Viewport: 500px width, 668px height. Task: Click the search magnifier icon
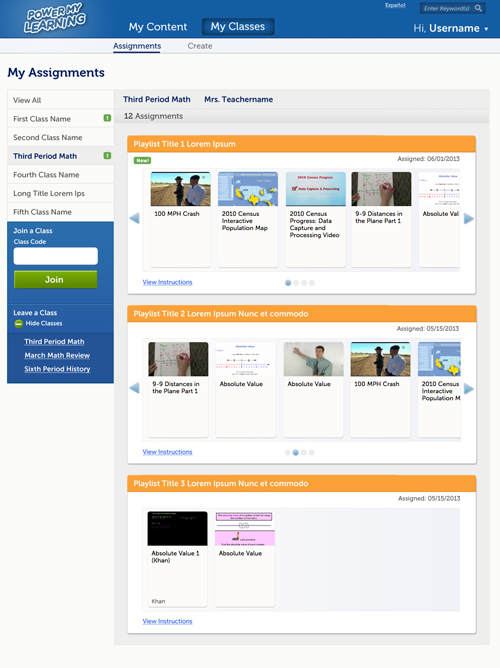[479, 8]
